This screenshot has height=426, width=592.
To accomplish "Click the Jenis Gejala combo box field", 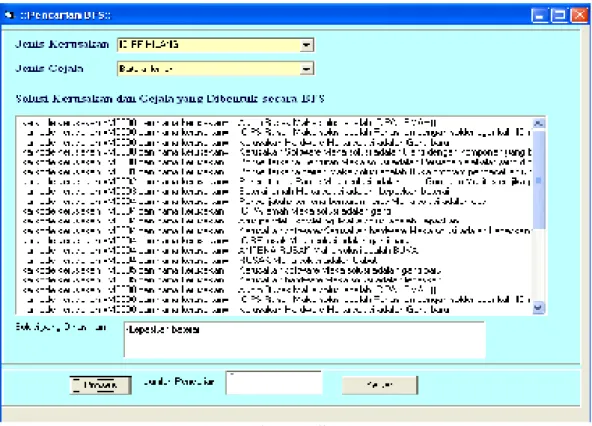I will (x=215, y=69).
